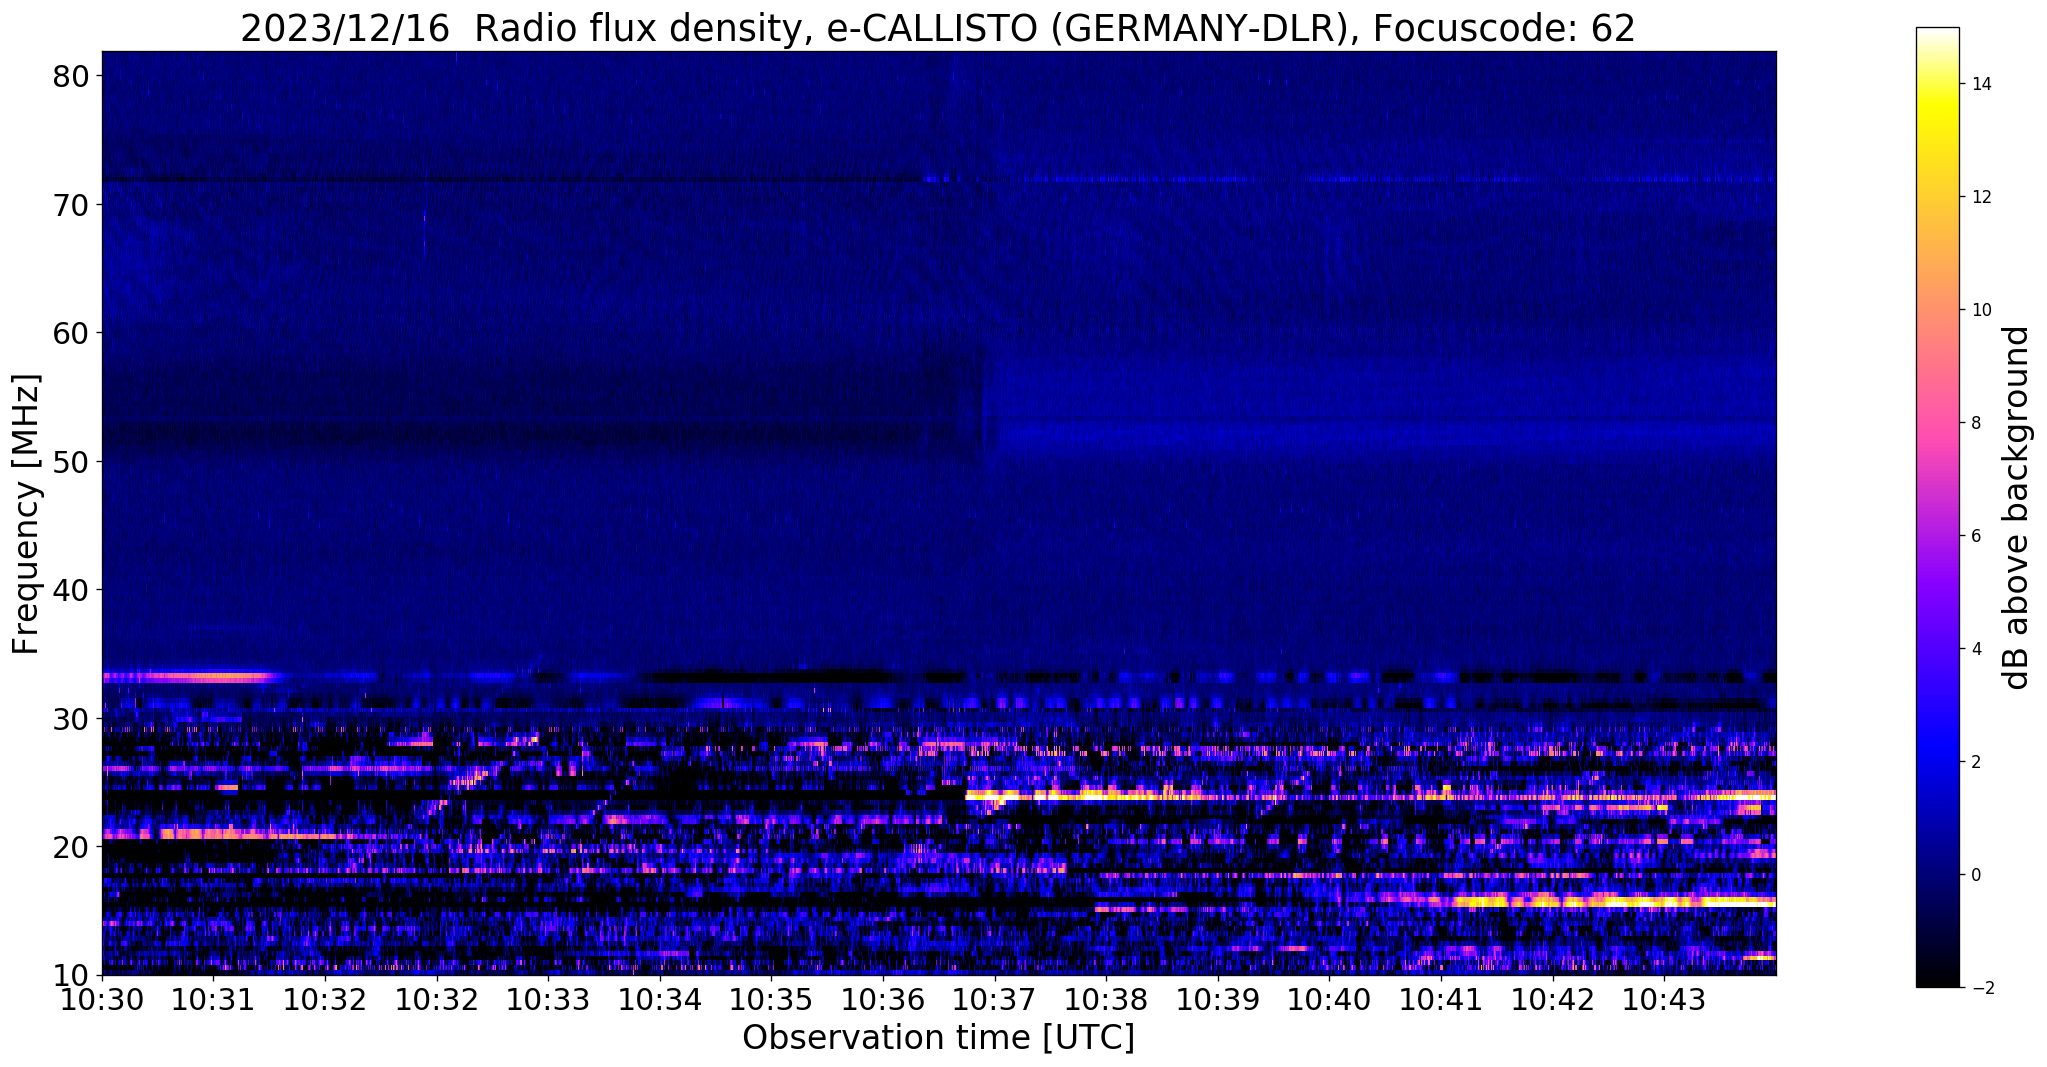Click the pink 33 MHz streak near 10:31
This screenshot has width=2047, height=1067.
pos(190,677)
